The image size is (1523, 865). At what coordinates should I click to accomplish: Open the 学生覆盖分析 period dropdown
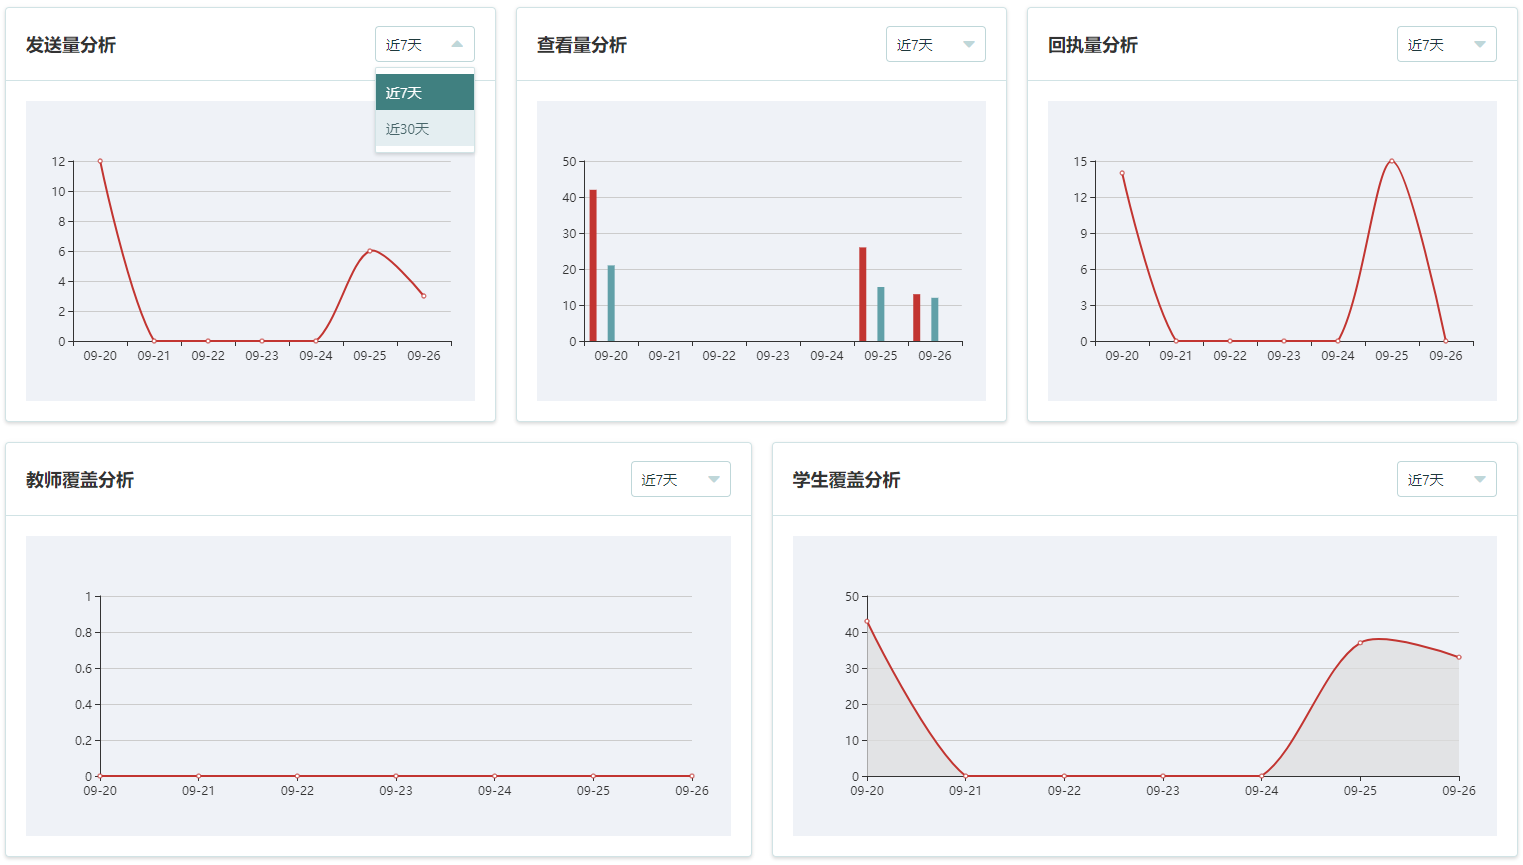tap(1447, 479)
